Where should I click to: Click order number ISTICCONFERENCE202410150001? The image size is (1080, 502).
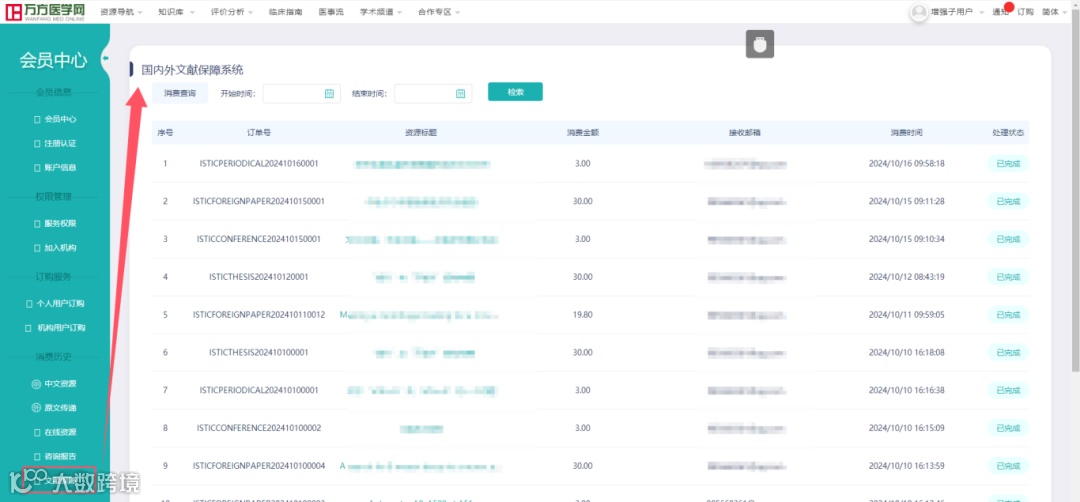(259, 239)
